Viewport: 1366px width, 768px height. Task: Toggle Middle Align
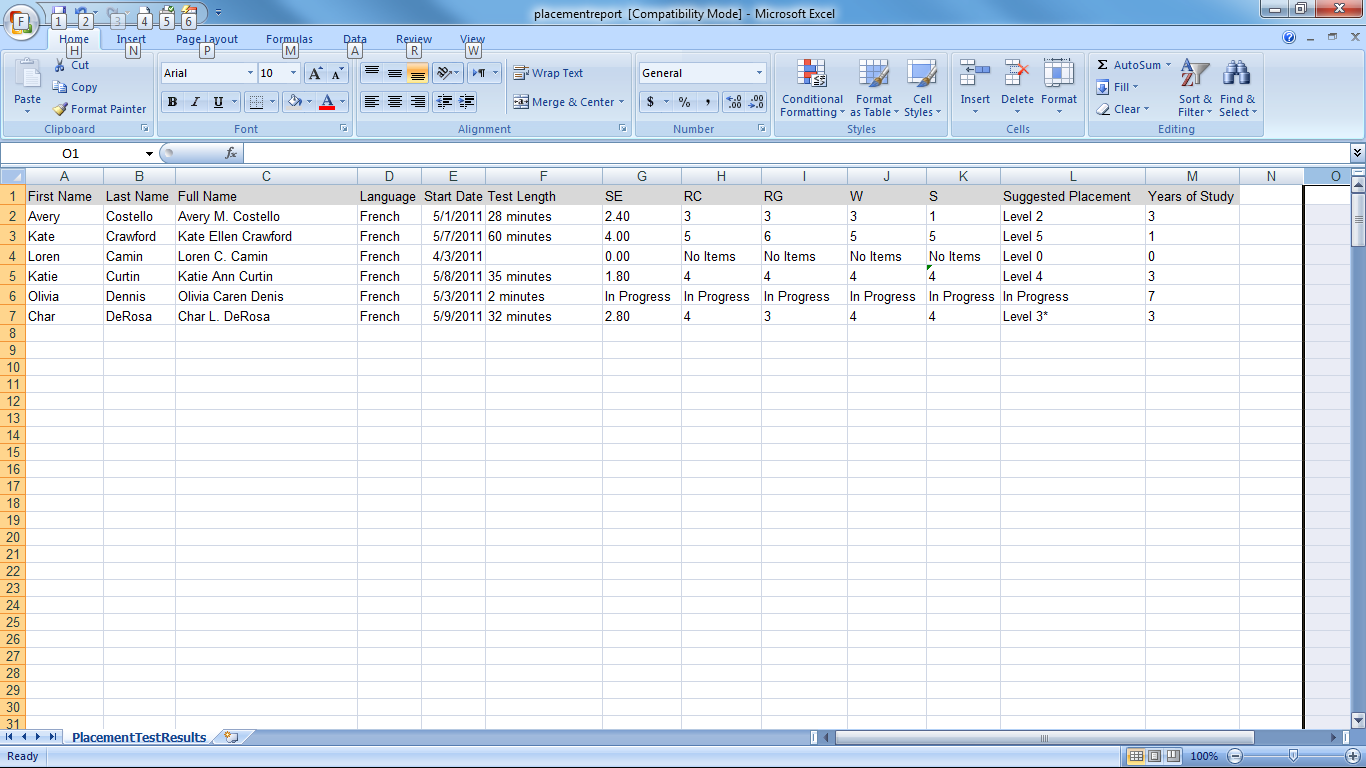pyautogui.click(x=394, y=73)
